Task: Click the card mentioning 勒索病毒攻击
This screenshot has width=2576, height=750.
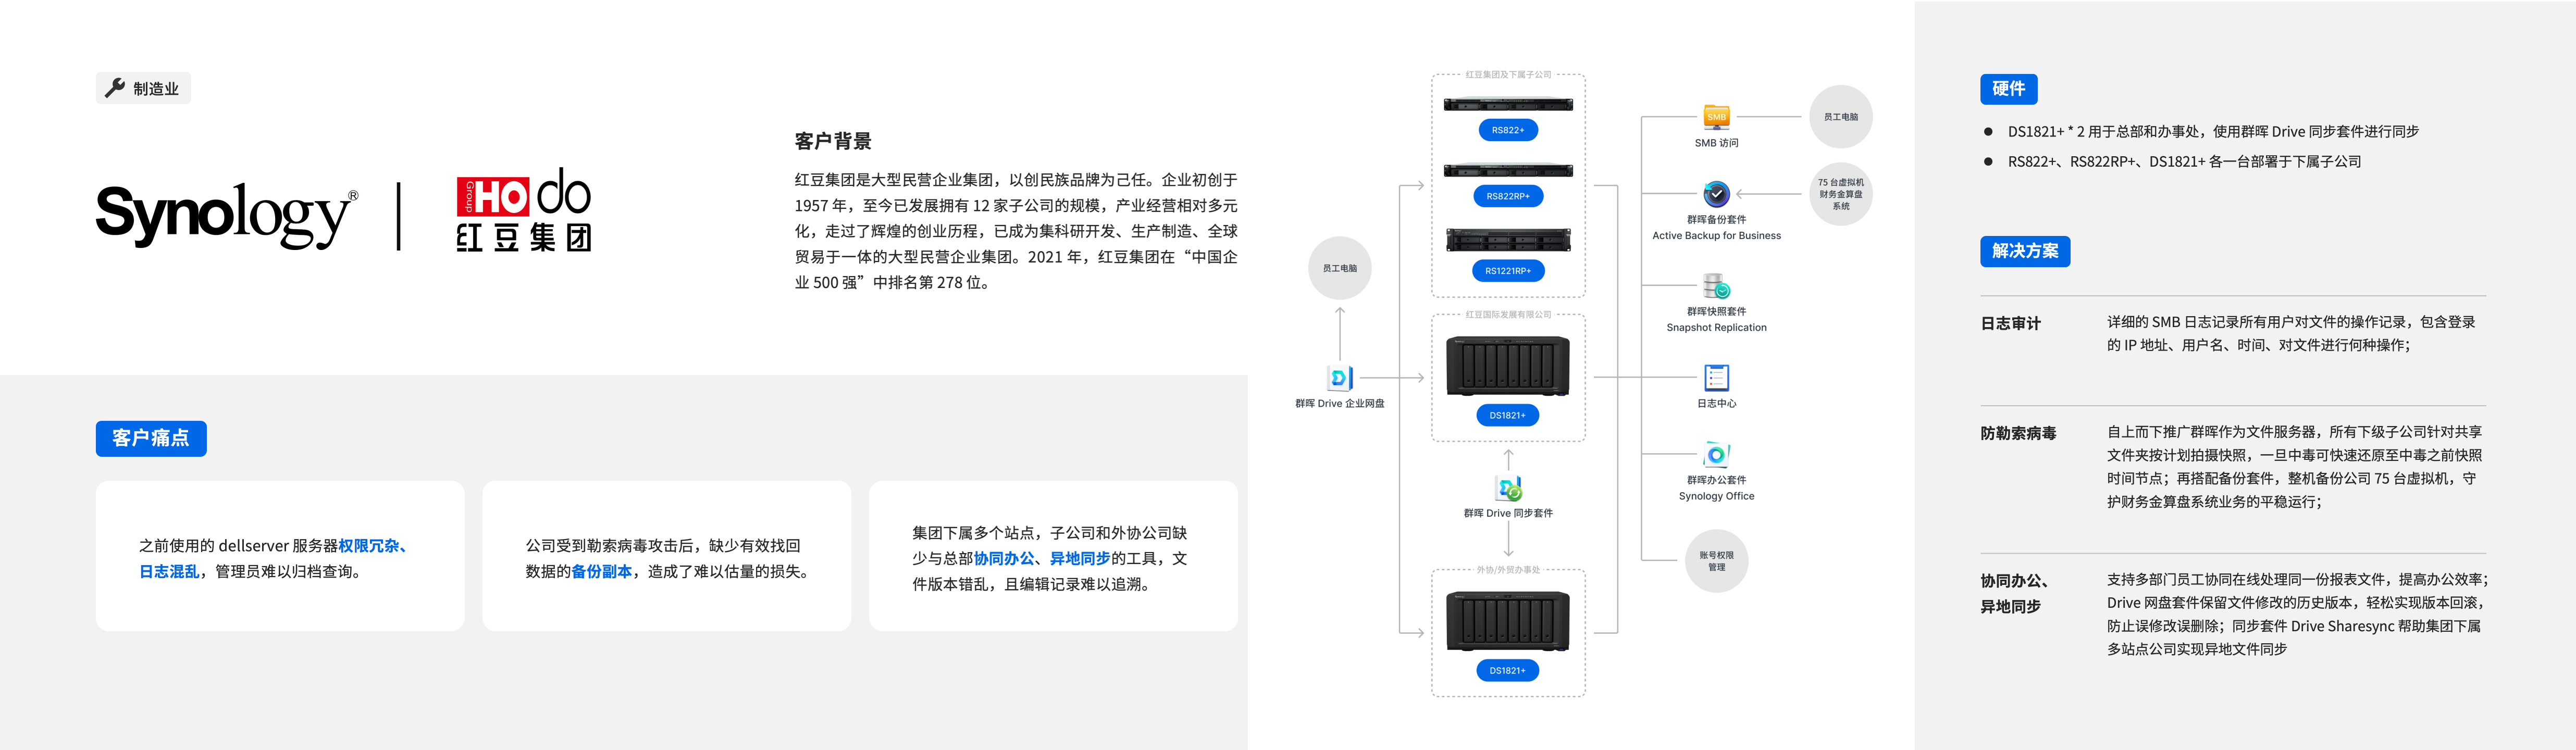Action: (666, 556)
